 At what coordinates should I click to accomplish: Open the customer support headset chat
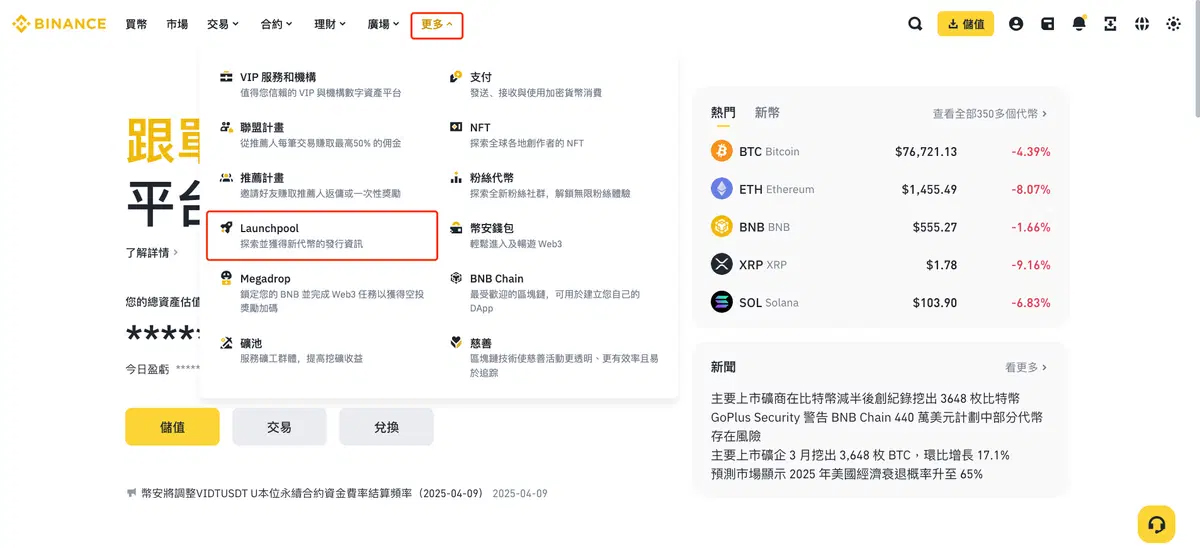1156,524
